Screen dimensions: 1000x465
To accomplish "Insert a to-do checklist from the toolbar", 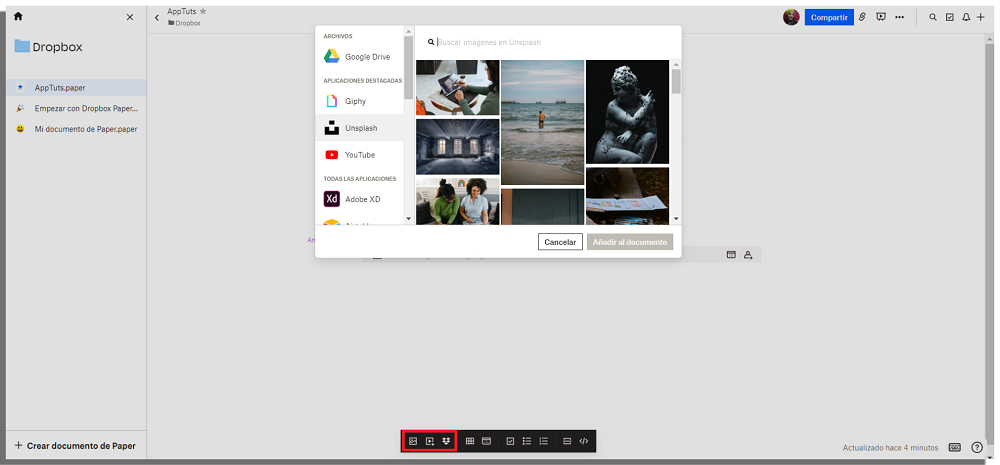I will [x=510, y=441].
